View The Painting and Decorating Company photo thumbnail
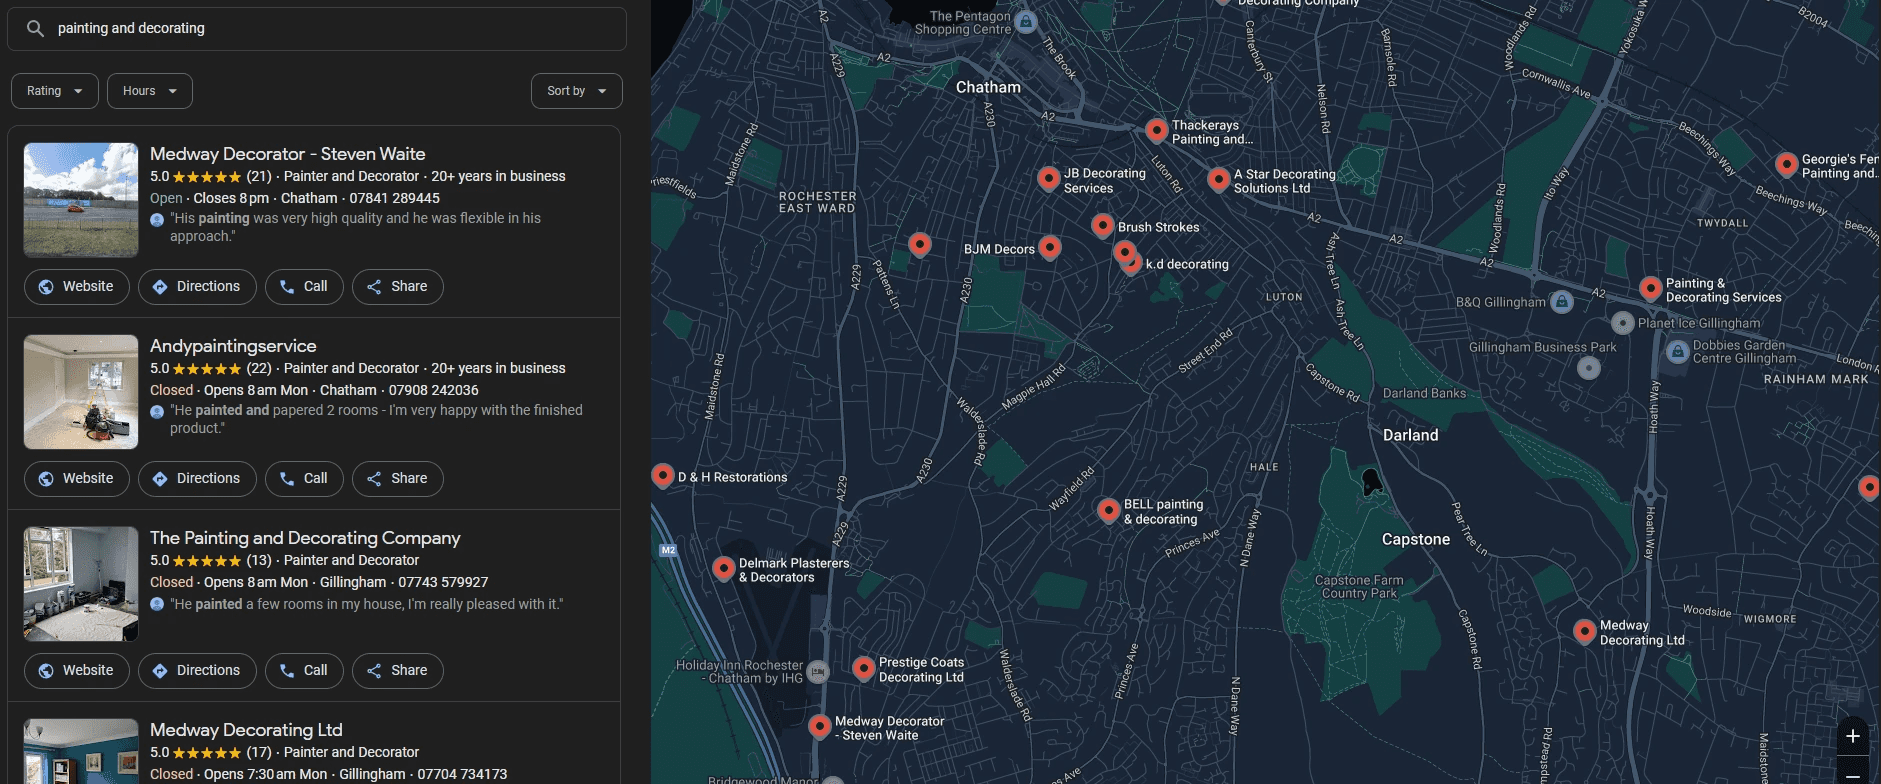Screen dimensions: 1881x784 coord(81,584)
